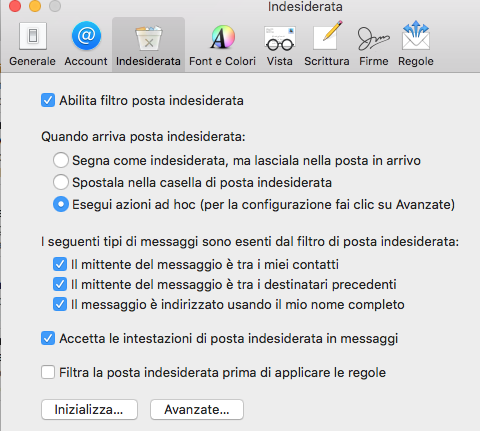Uncheck Accetta le intestazioni di posta indesiderata

(x=48, y=338)
